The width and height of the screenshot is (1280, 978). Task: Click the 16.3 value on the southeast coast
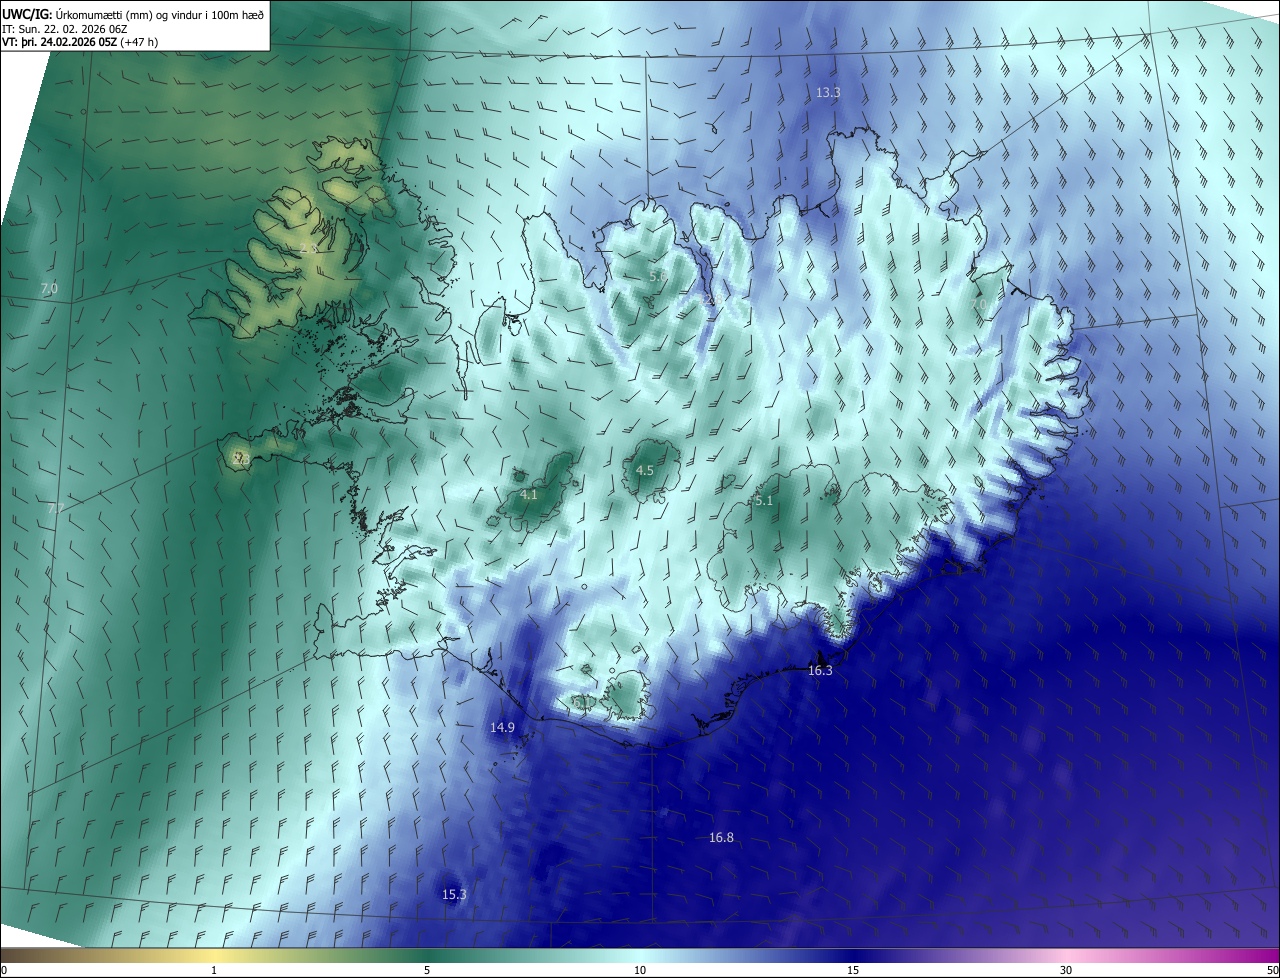(820, 671)
